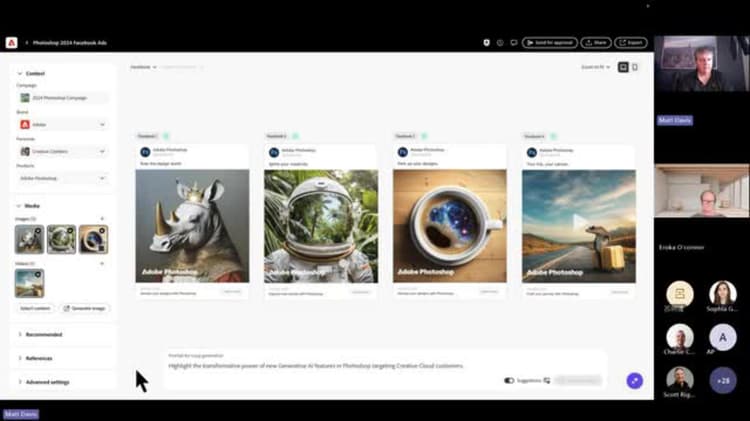Select the rhino image thumbnail in Media
750x421 pixels.
pos(29,239)
